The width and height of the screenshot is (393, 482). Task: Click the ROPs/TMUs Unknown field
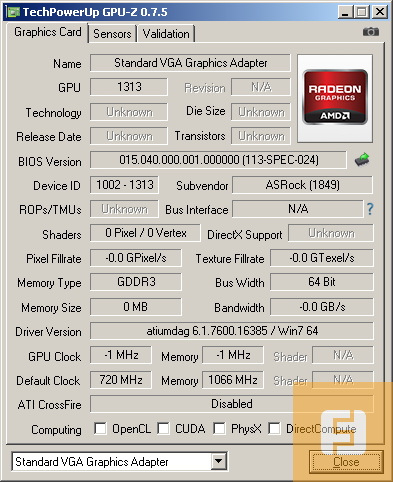click(x=124, y=209)
